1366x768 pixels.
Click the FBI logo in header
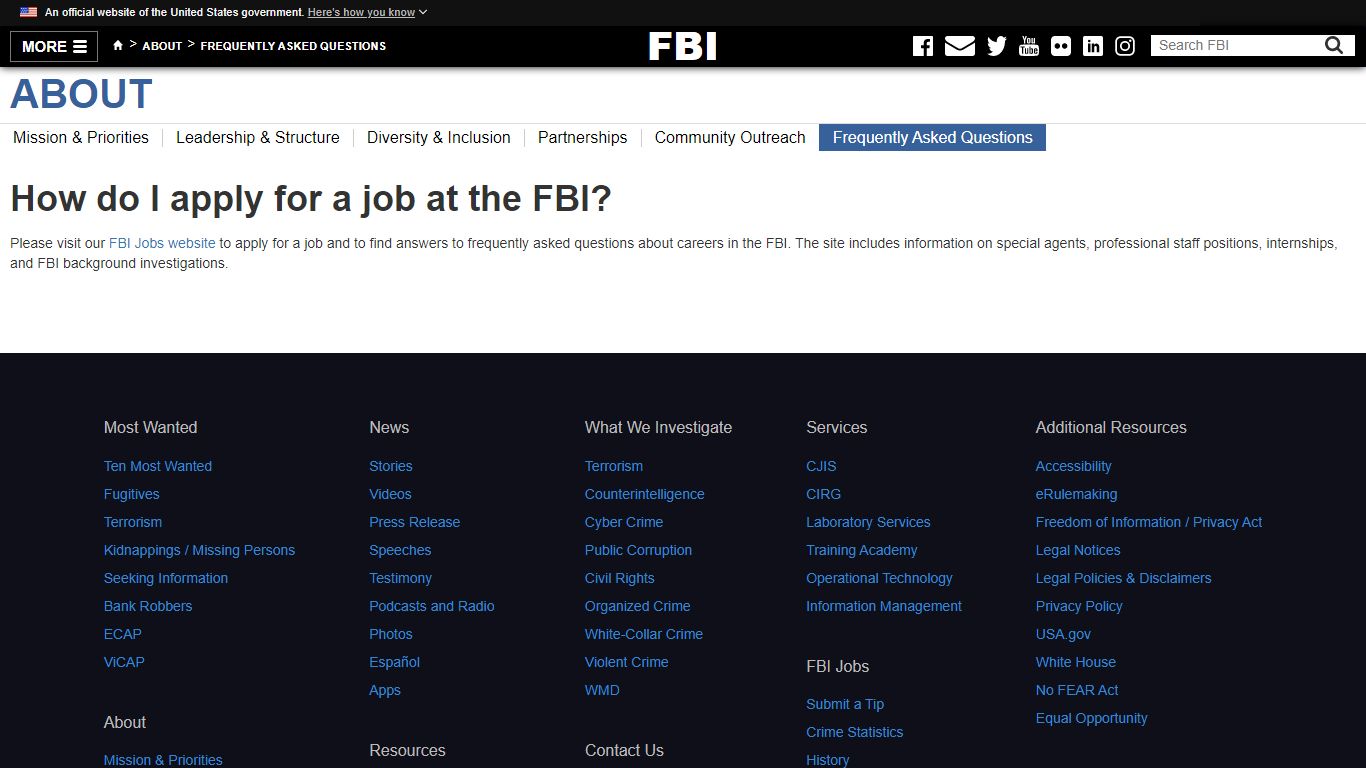(683, 46)
